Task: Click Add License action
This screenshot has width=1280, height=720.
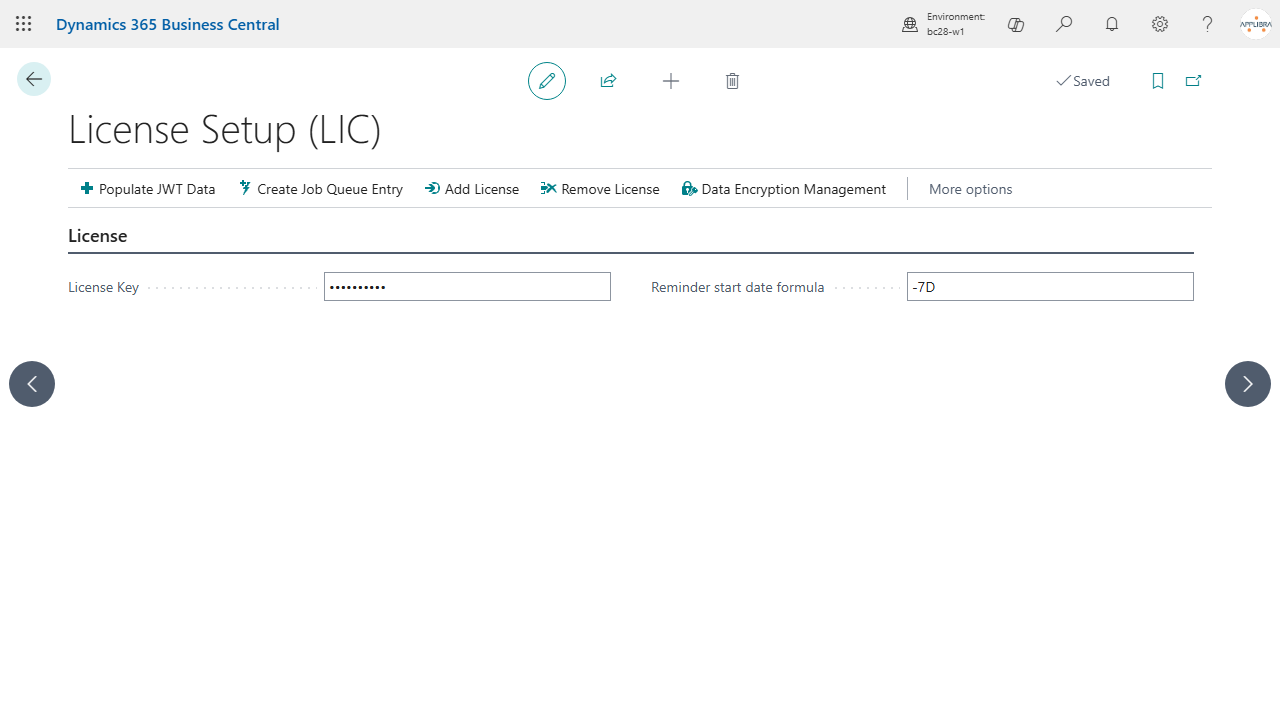Action: pyautogui.click(x=472, y=189)
